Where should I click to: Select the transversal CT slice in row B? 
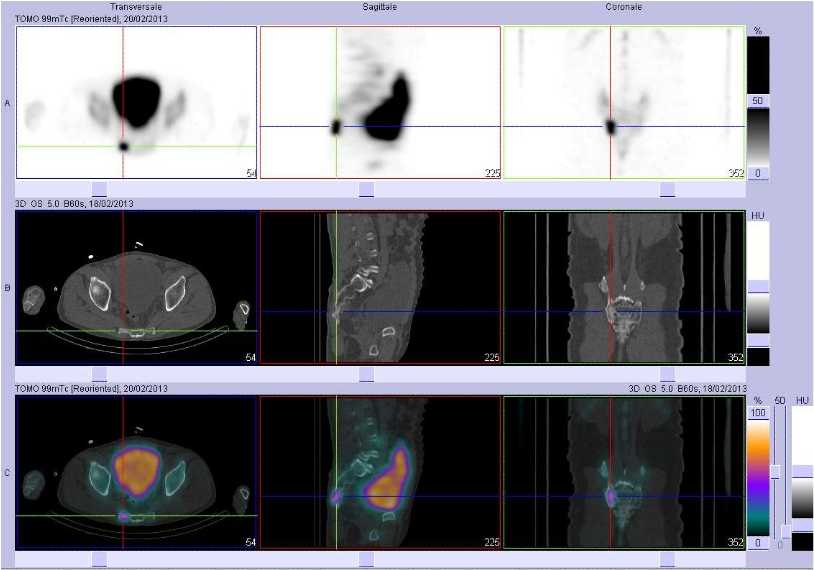137,288
